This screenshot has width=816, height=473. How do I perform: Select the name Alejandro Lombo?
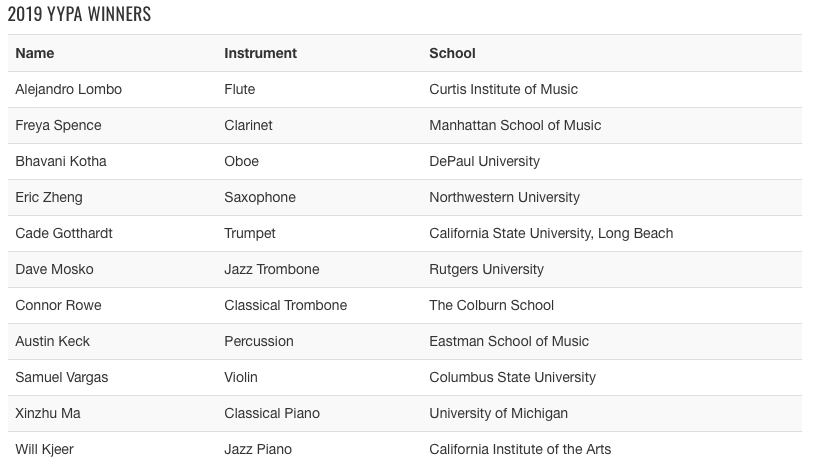click(x=68, y=89)
